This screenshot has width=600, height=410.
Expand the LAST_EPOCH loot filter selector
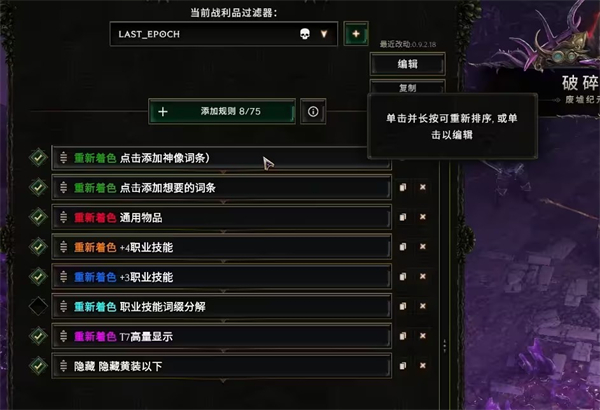(x=224, y=34)
